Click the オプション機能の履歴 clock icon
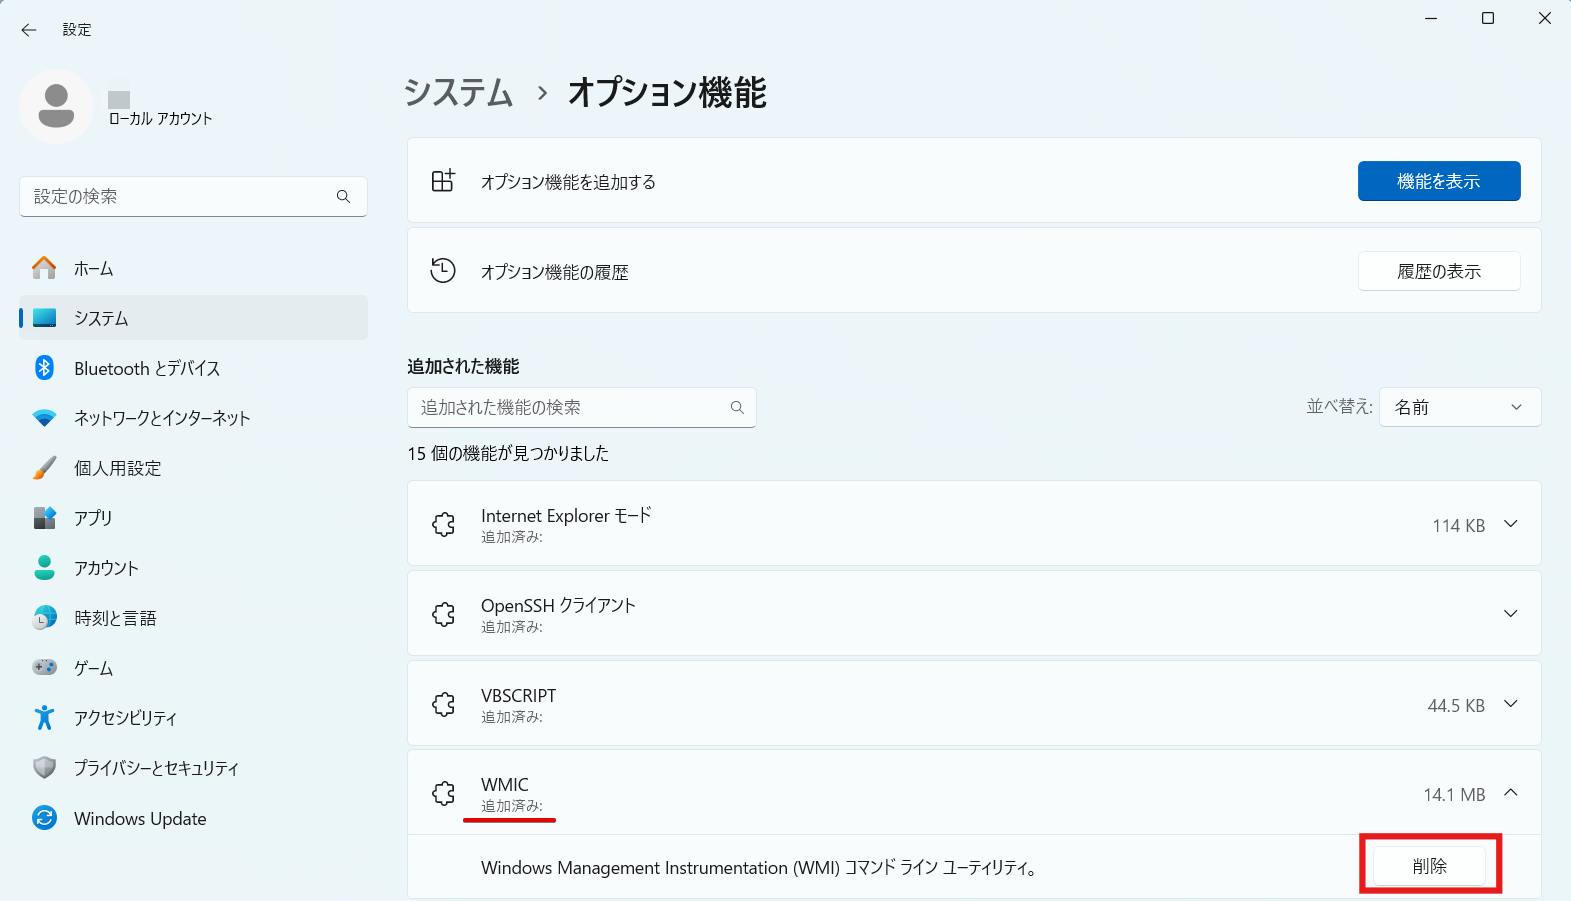 pos(443,271)
